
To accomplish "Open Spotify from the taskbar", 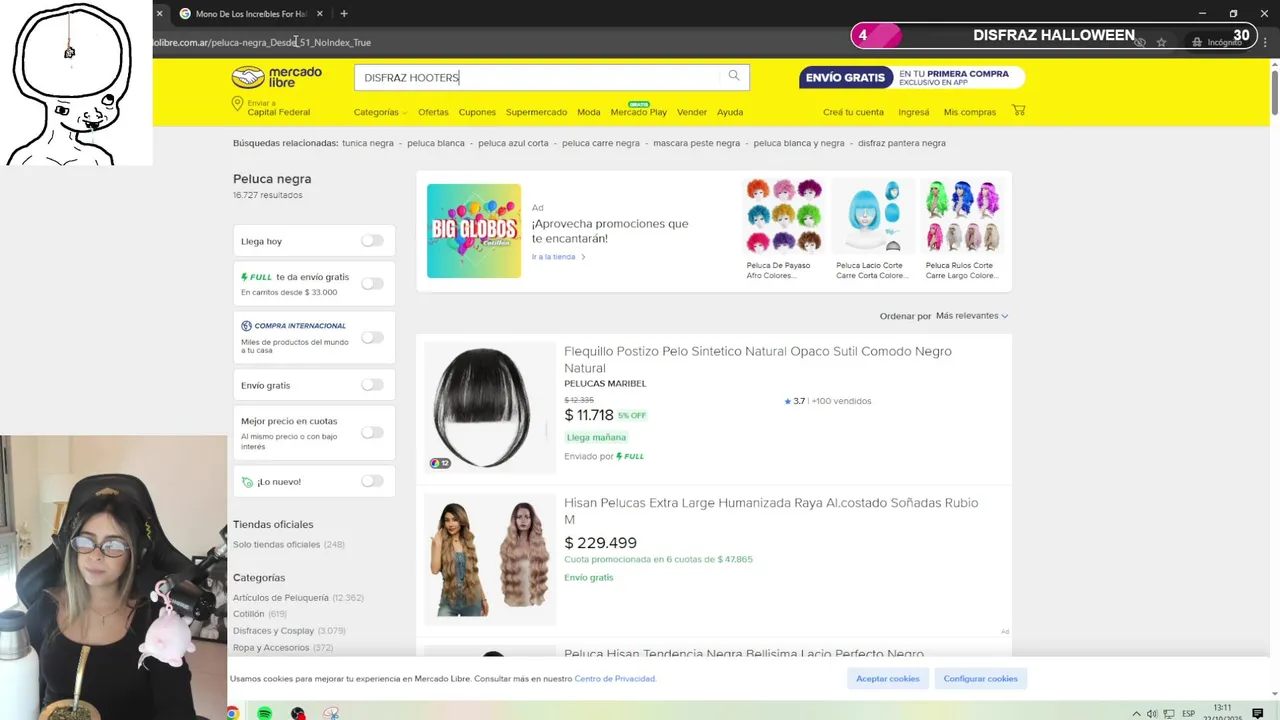I will point(264,713).
